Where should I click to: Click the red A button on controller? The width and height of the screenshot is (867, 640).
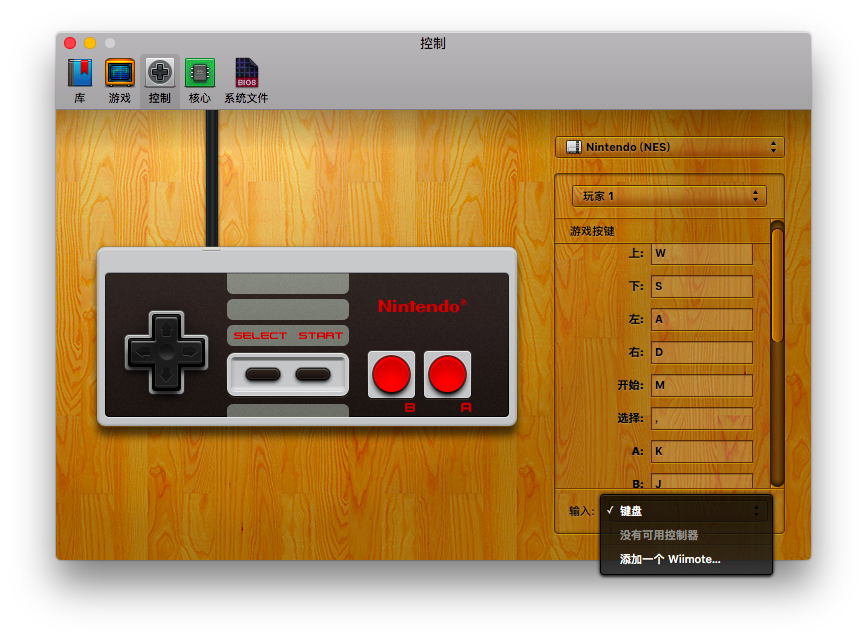447,374
